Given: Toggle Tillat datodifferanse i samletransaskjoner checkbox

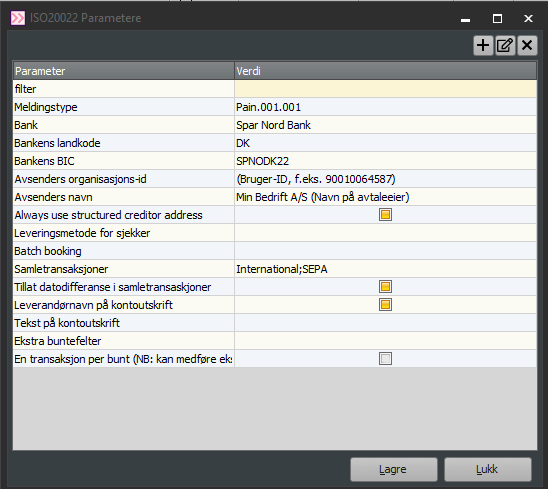Looking at the screenshot, I should point(385,287).
